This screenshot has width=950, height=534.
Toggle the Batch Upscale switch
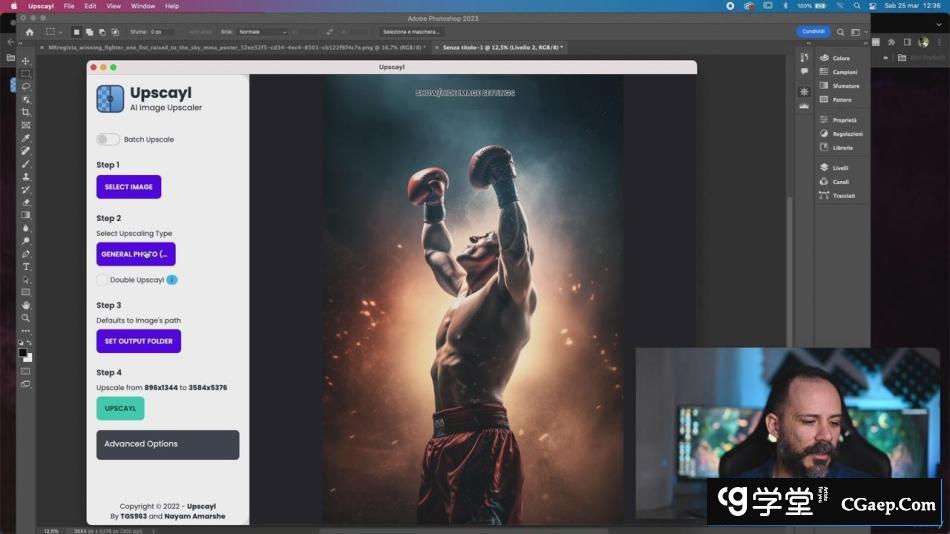(x=107, y=139)
